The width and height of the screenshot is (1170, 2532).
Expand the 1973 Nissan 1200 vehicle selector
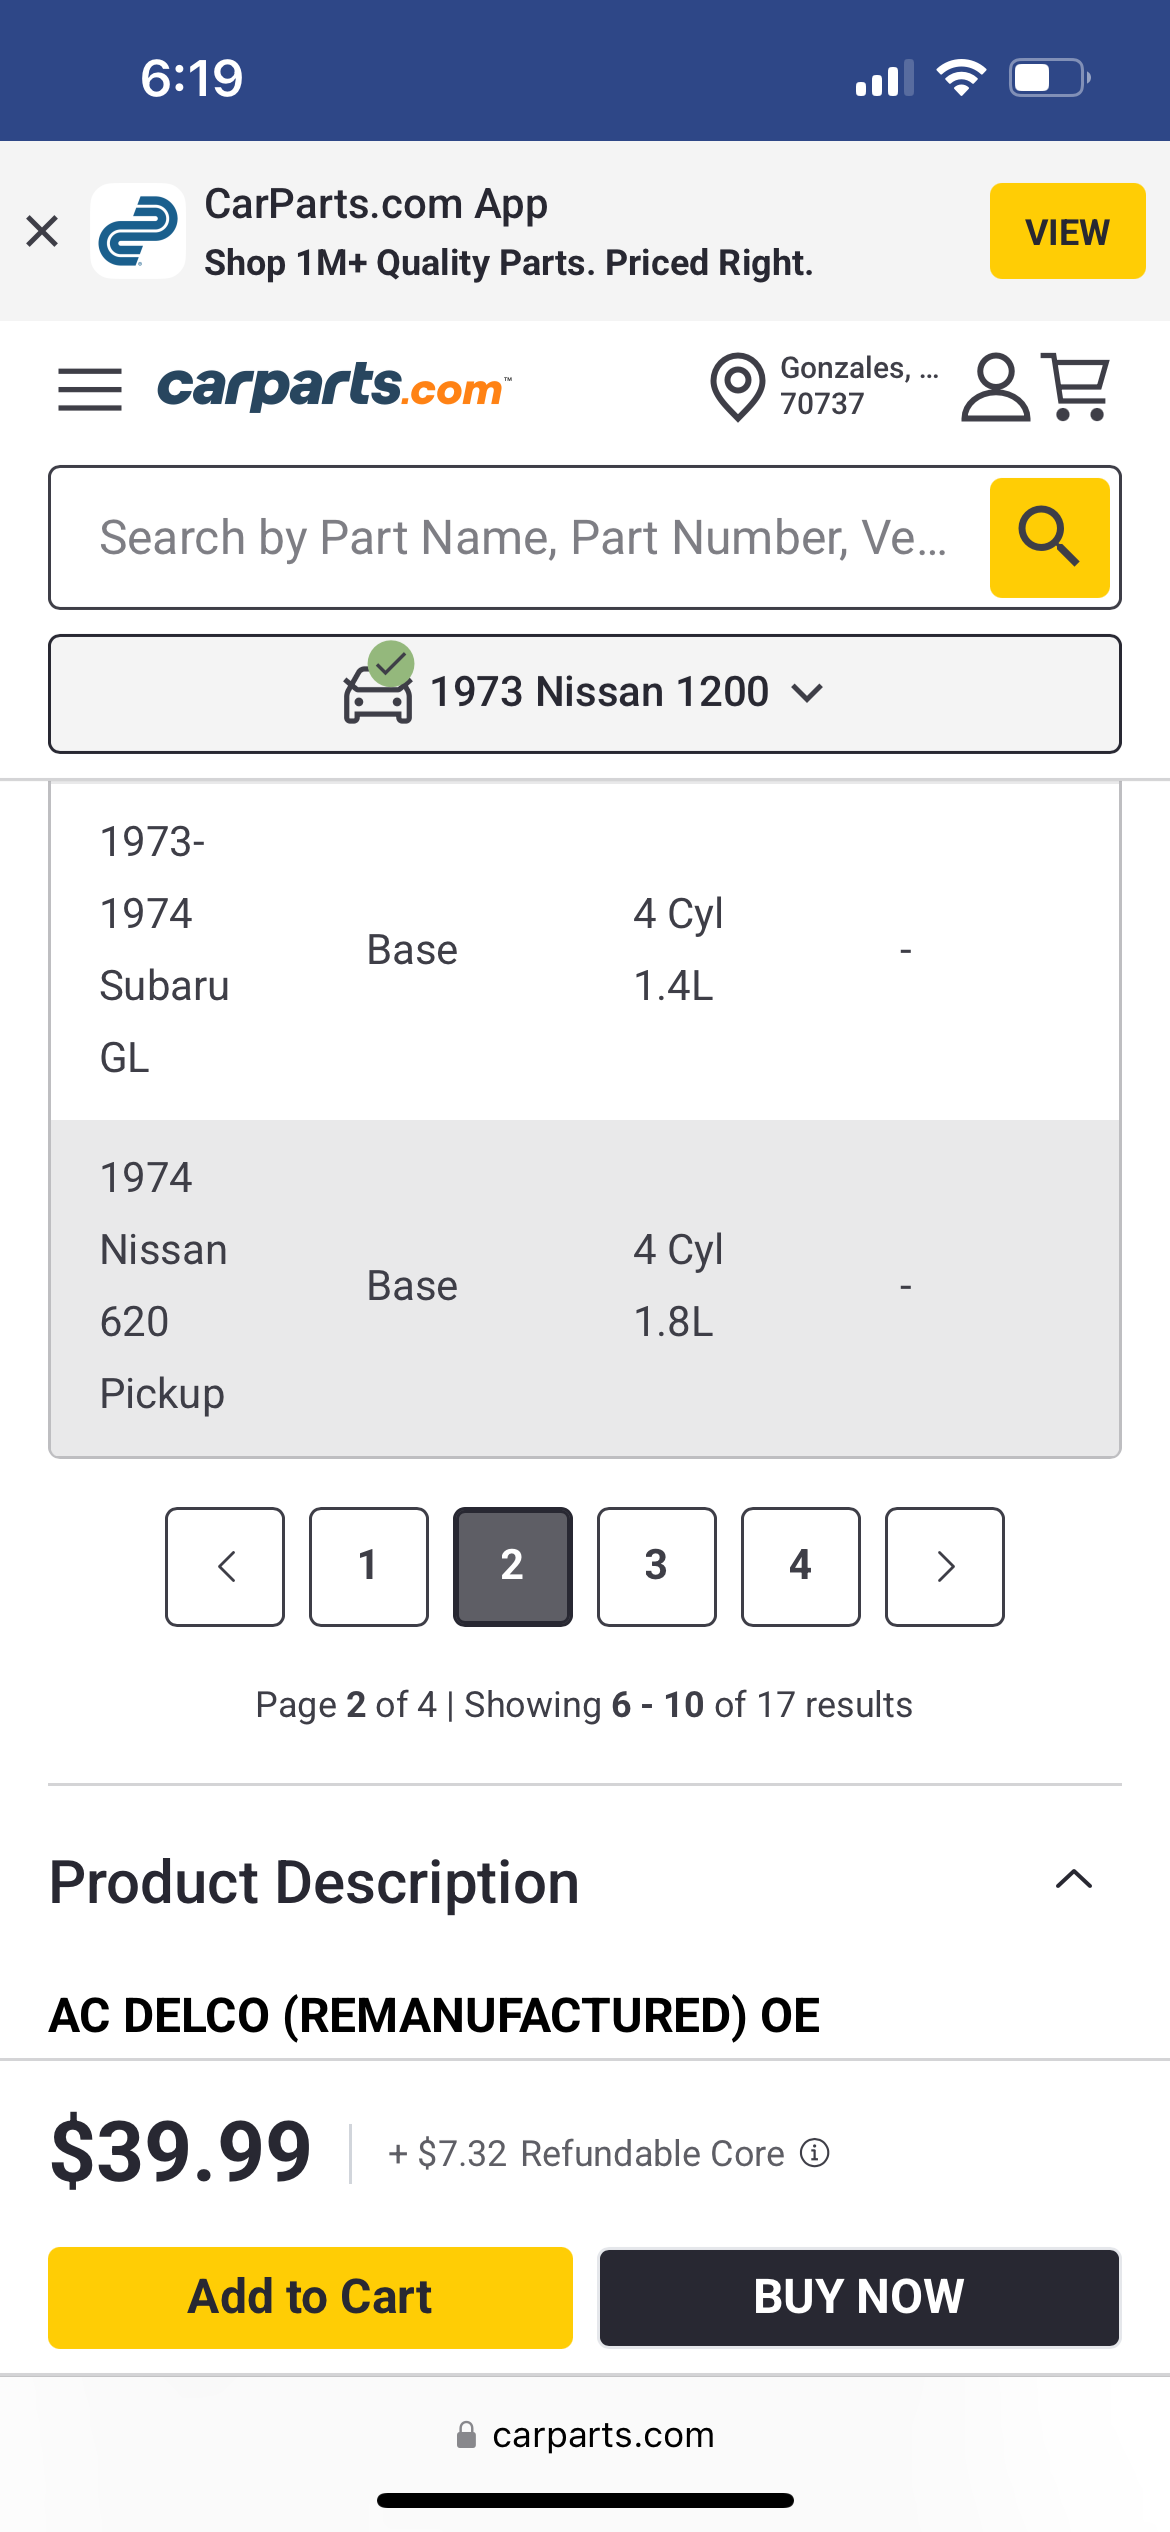point(585,693)
